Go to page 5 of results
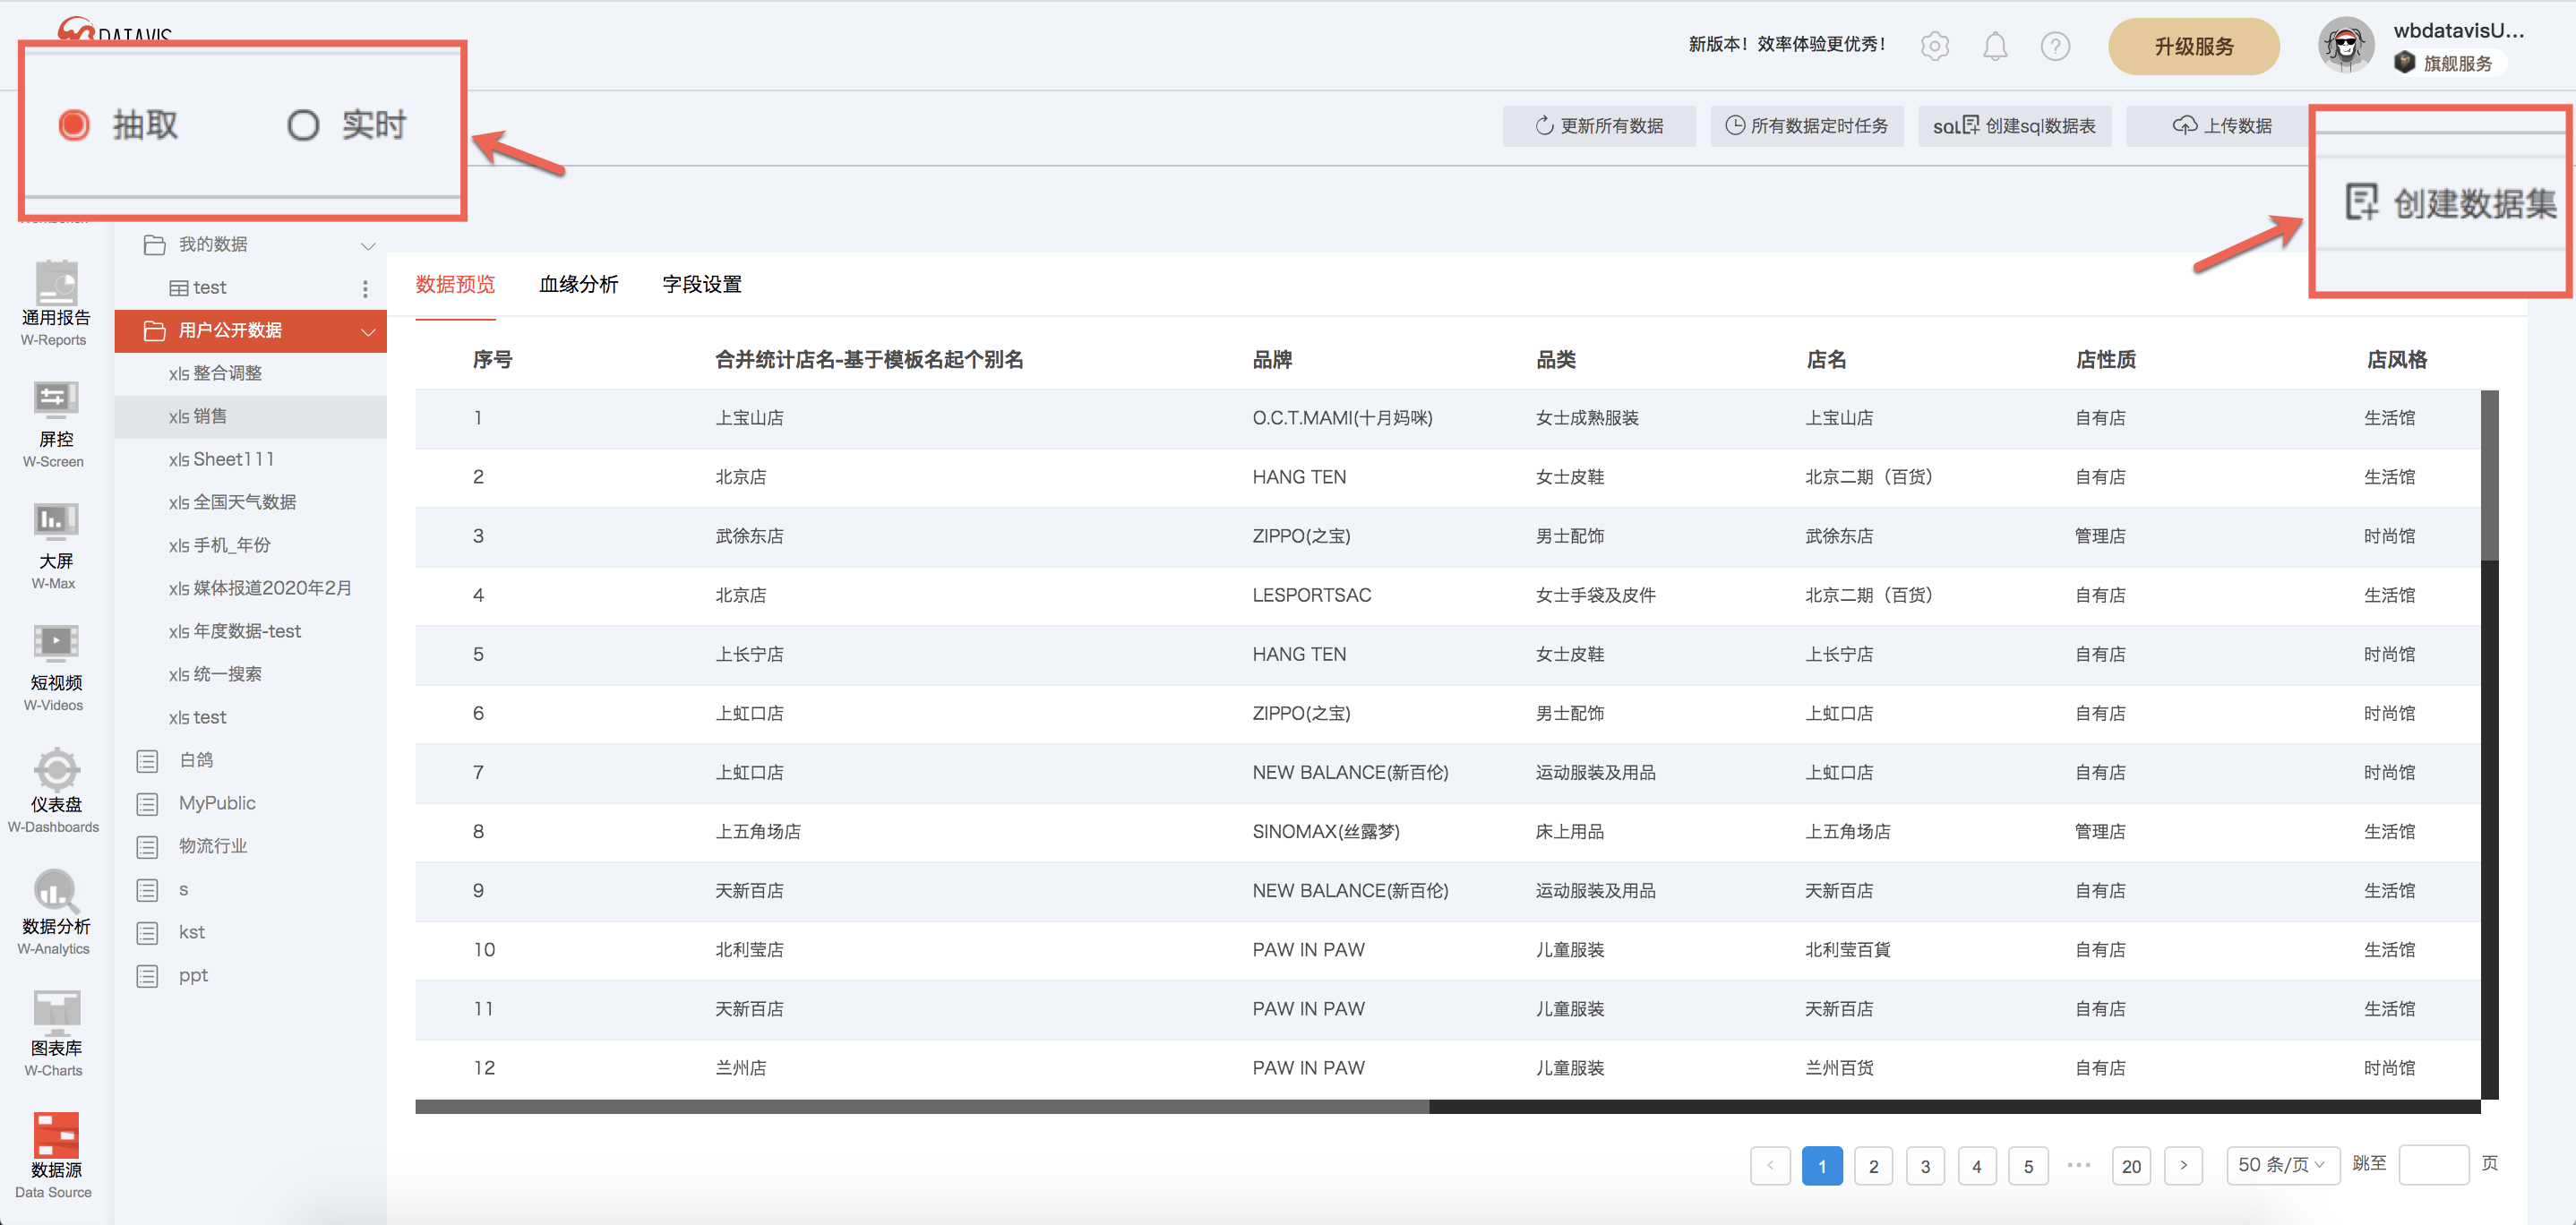 tap(2028, 1166)
